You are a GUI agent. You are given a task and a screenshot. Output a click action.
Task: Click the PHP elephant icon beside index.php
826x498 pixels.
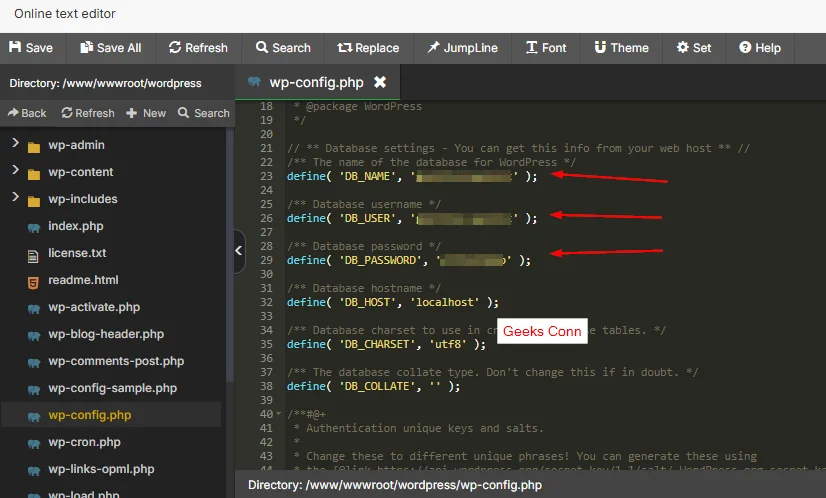click(34, 228)
